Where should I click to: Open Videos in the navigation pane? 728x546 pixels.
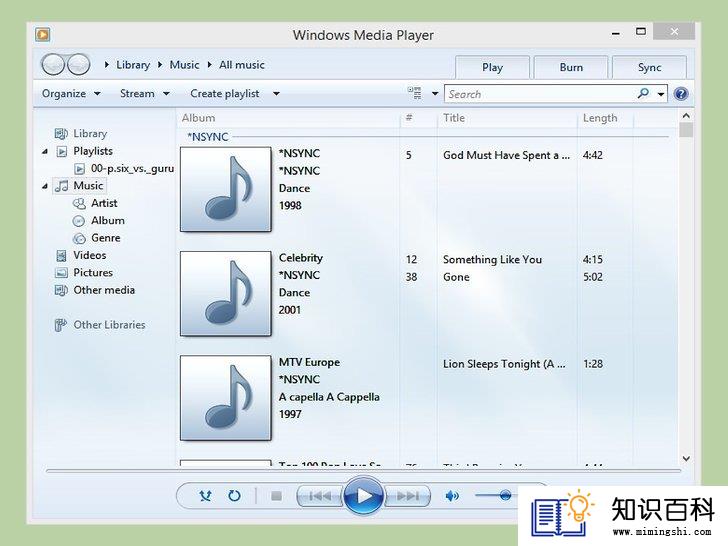90,255
